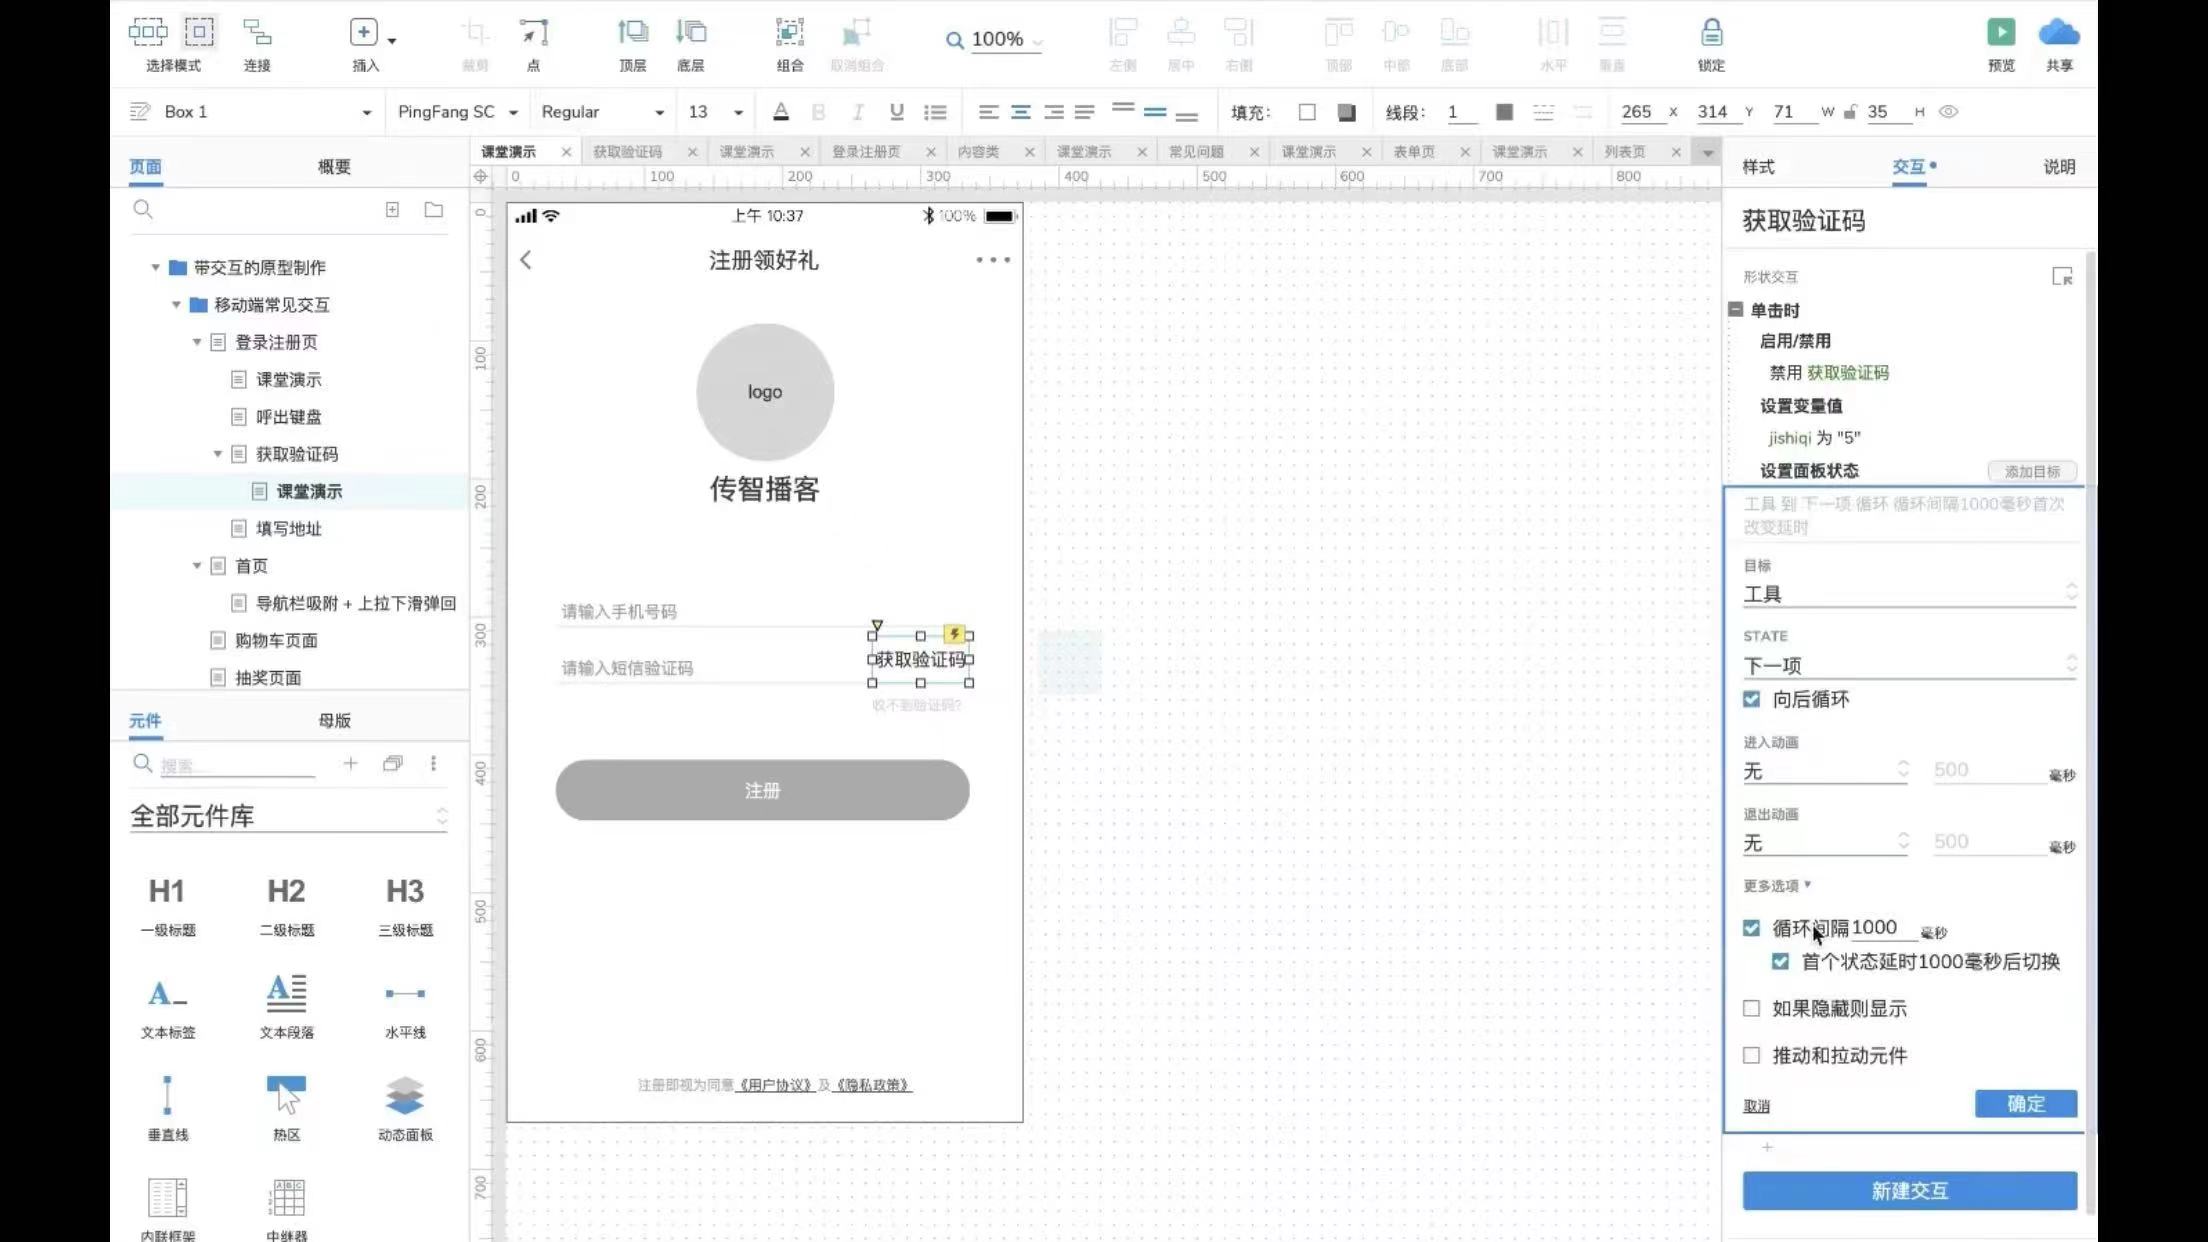Open the 母版 tab in library panel

tap(334, 720)
